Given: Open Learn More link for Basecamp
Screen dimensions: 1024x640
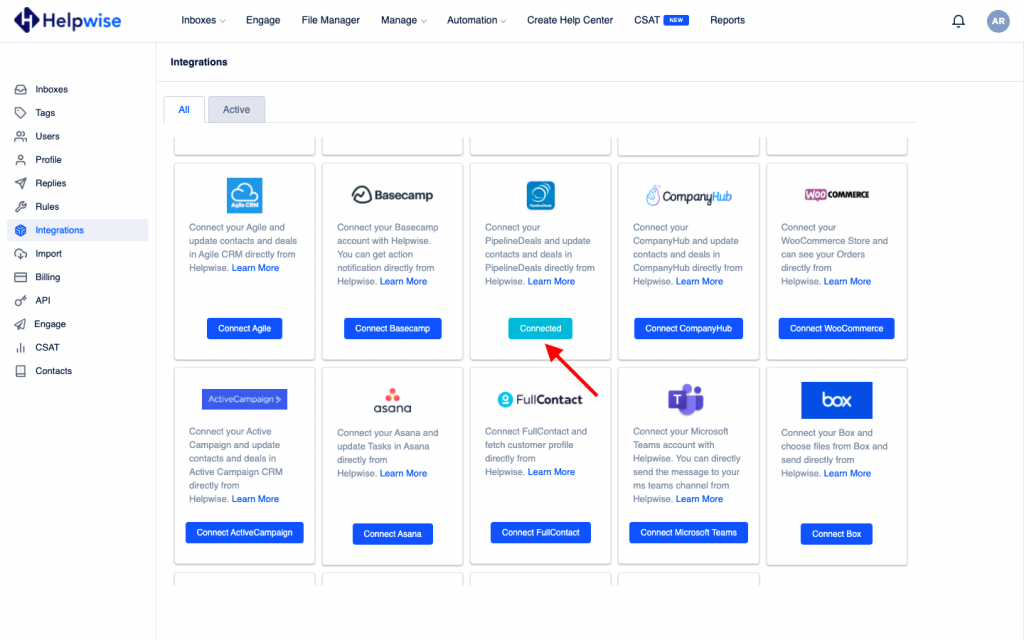Looking at the screenshot, I should coord(404,281).
